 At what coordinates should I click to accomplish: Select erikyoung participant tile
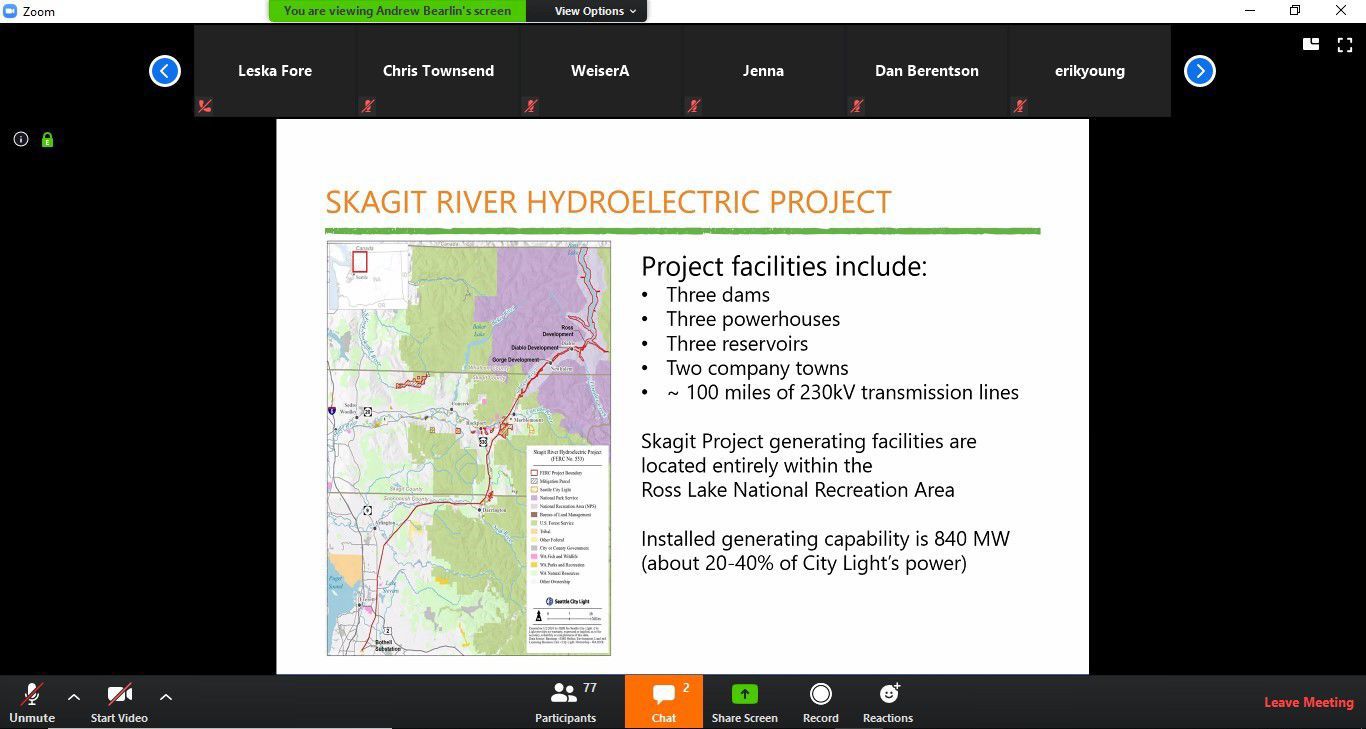point(1089,71)
